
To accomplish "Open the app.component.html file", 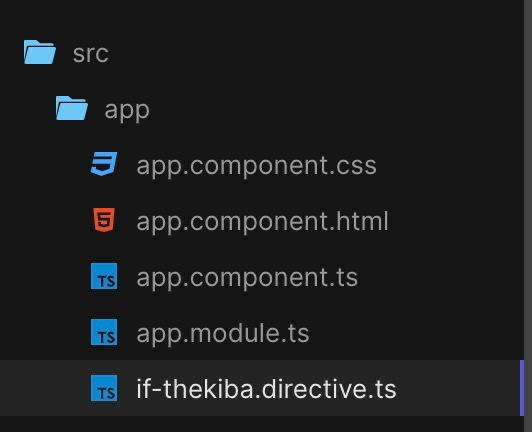I will point(262,222).
